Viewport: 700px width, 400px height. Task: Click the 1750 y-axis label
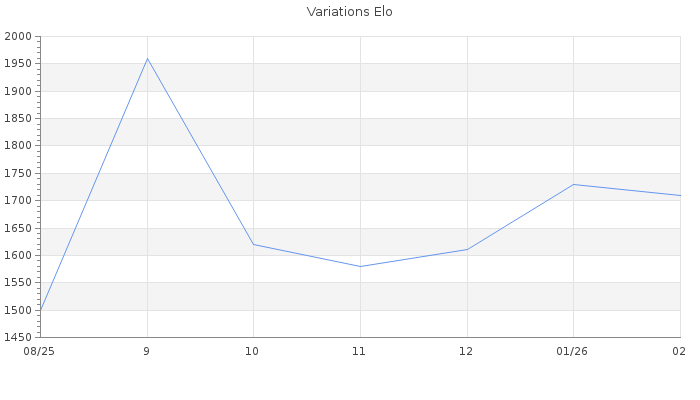(19, 173)
